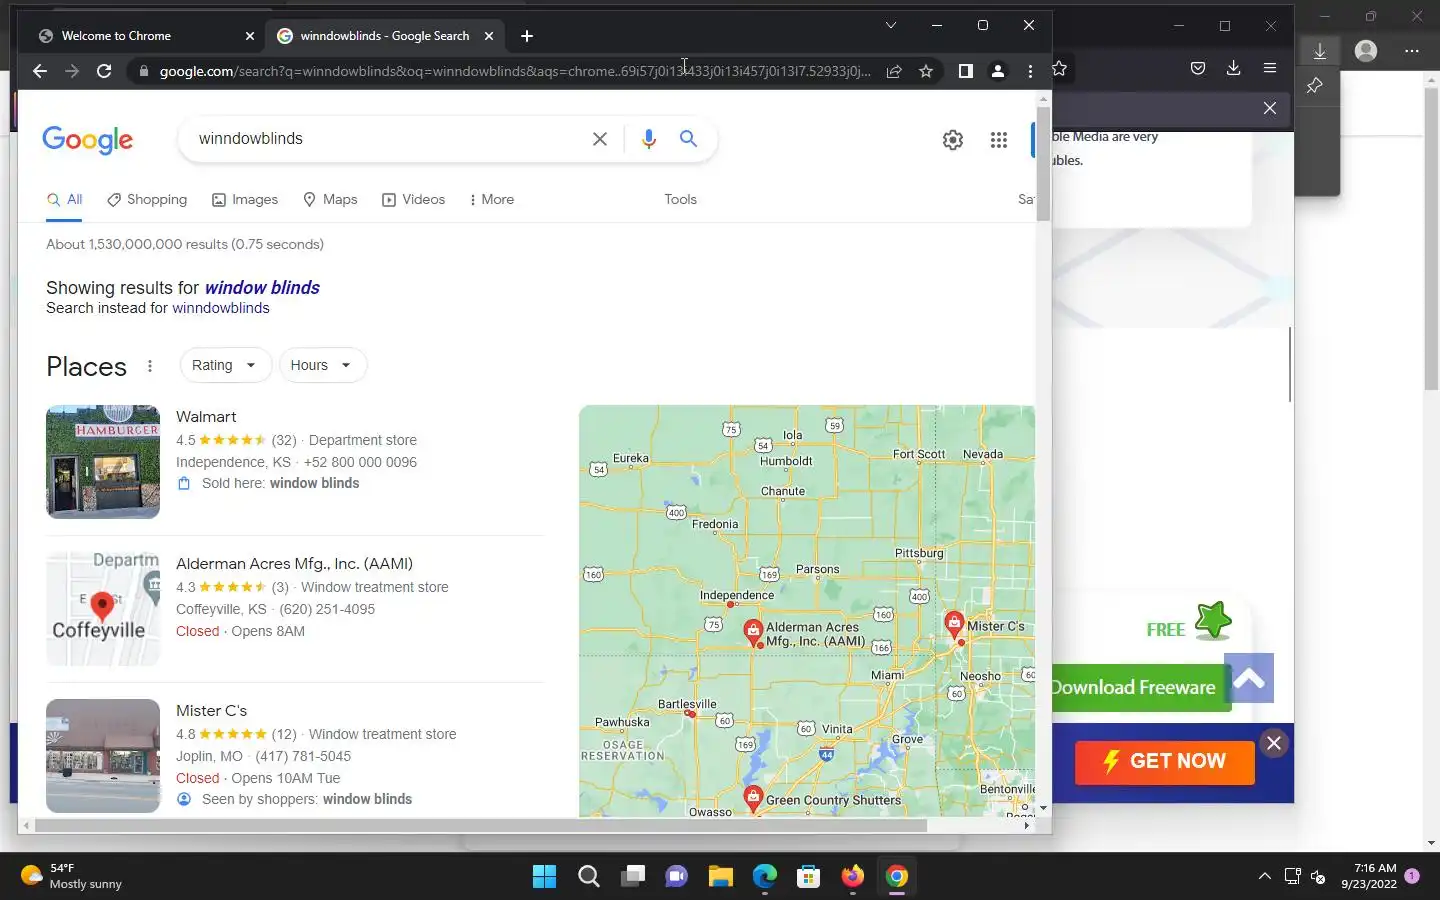
Task: Open File Explorer from taskbar
Action: coord(721,877)
